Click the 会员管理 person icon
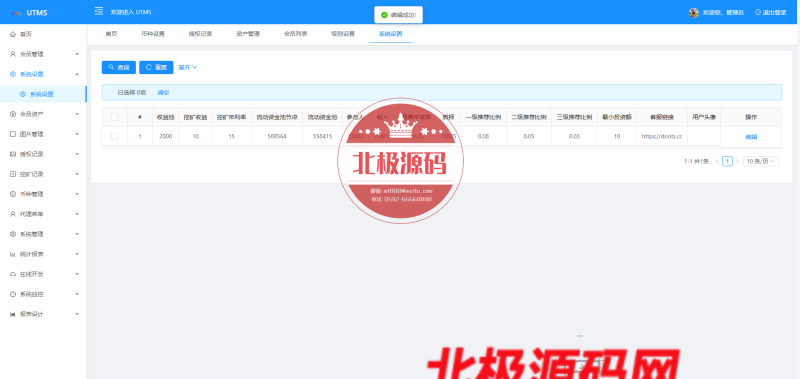 (x=13, y=54)
